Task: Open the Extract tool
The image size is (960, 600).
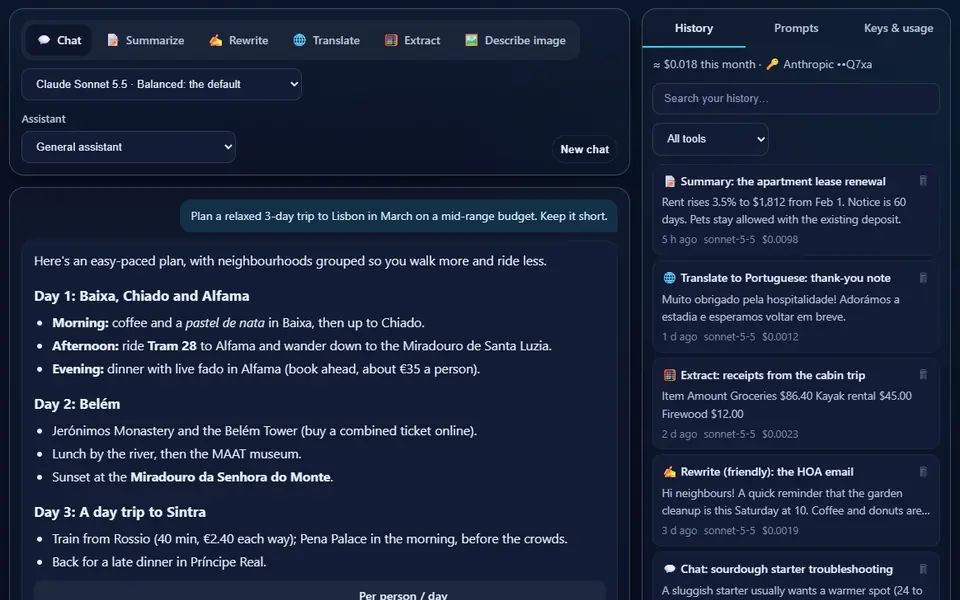Action: [412, 40]
